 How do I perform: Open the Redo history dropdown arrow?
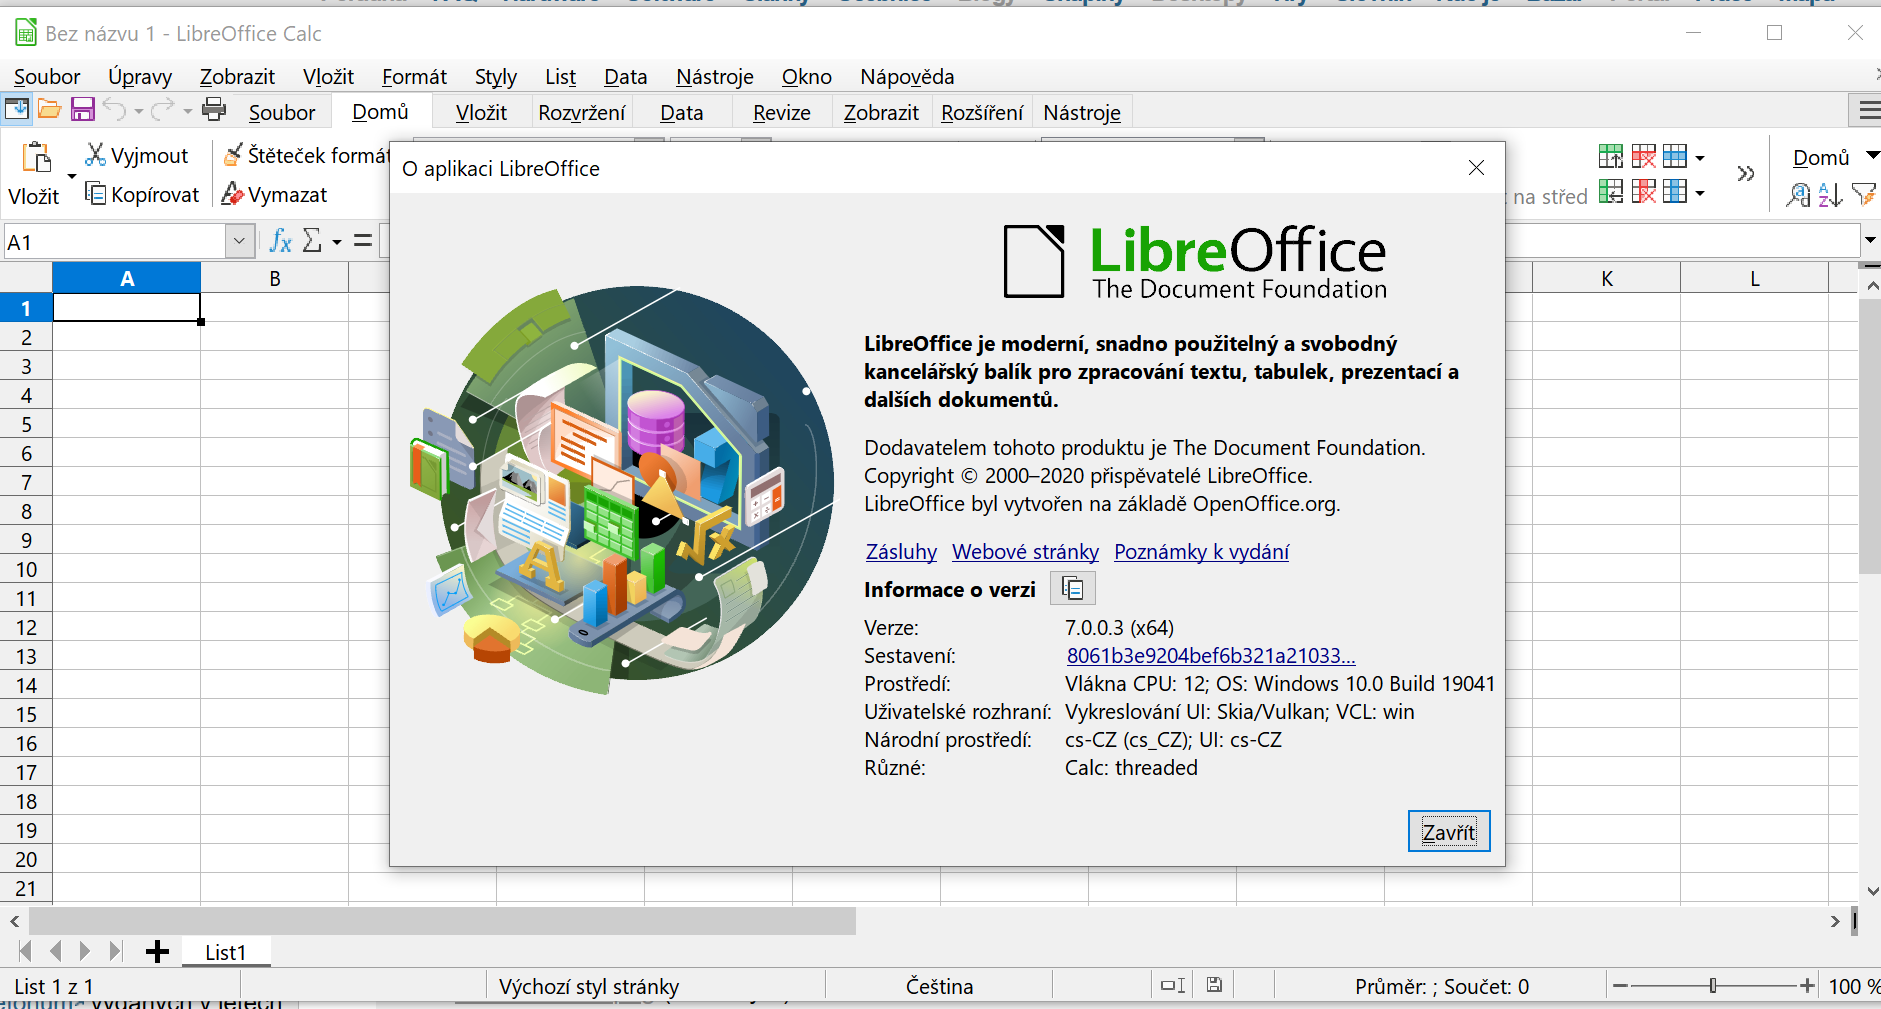pos(187,111)
